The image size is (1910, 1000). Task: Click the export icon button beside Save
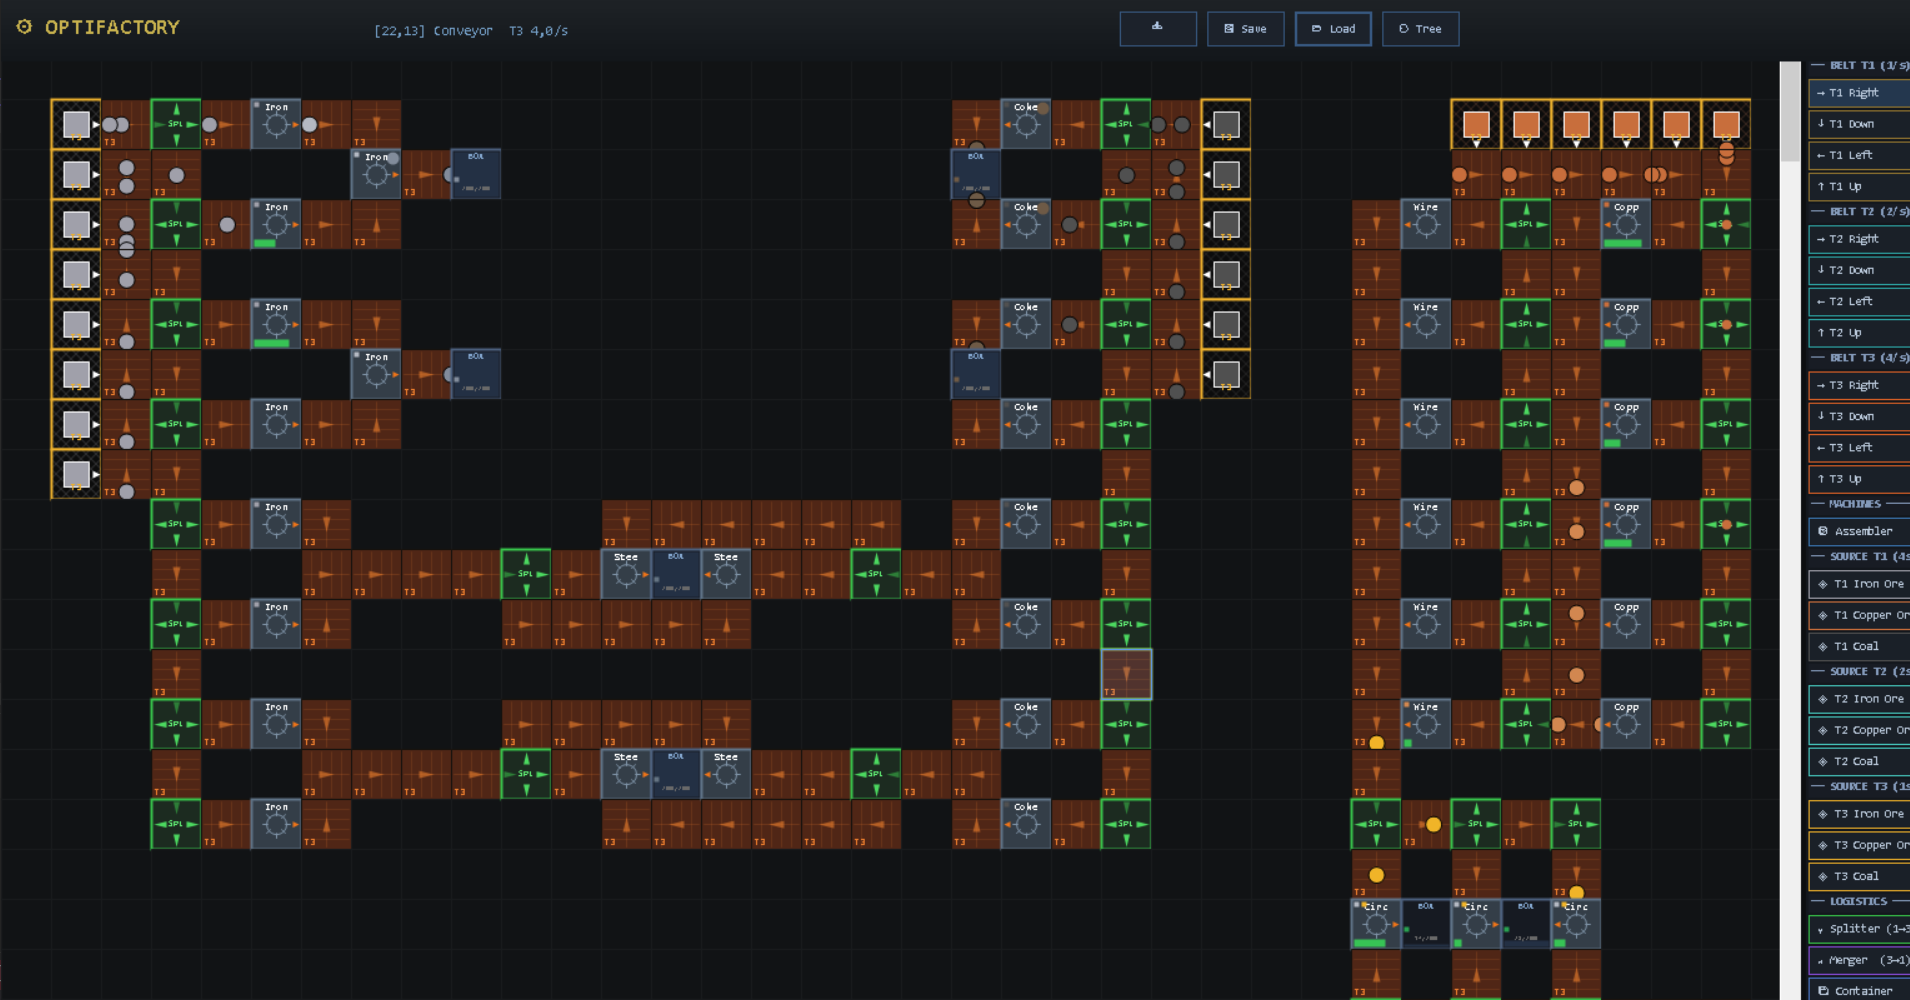pyautogui.click(x=1158, y=29)
